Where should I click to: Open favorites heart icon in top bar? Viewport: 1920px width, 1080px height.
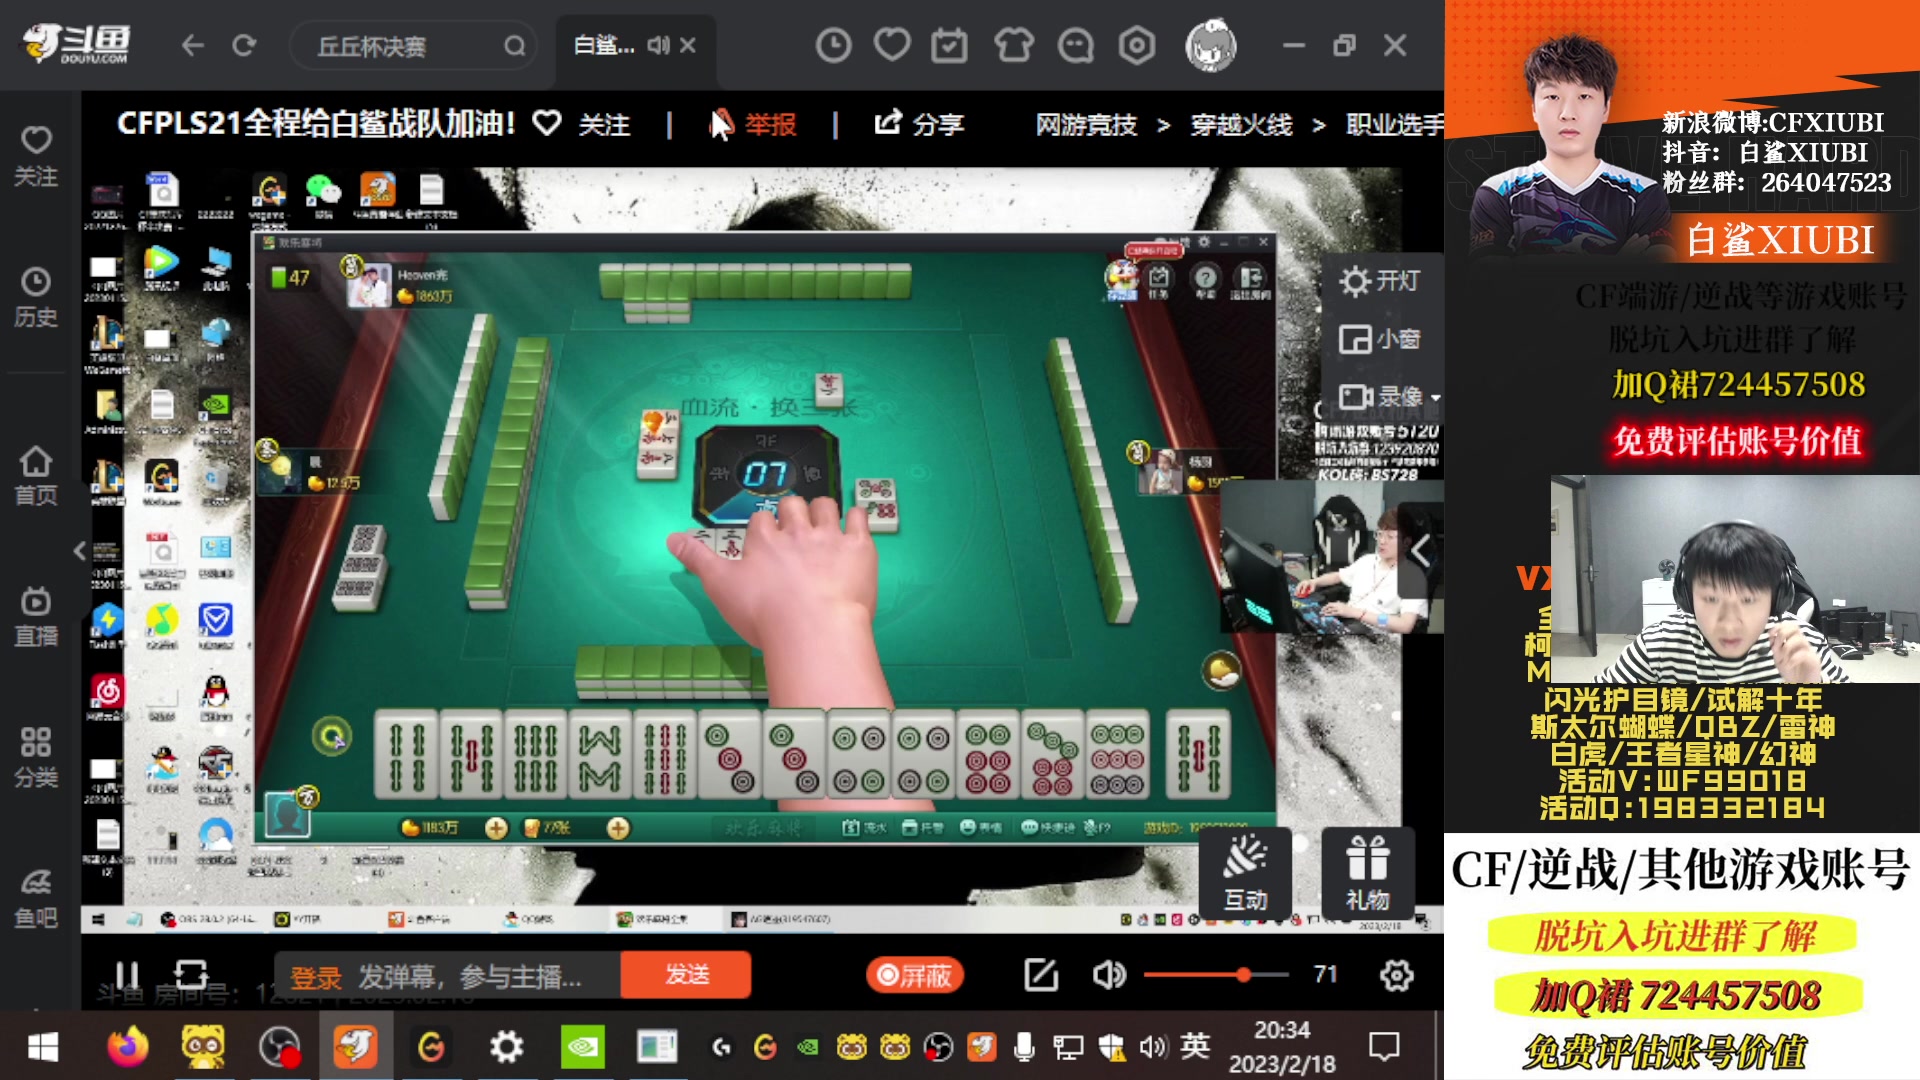892,45
